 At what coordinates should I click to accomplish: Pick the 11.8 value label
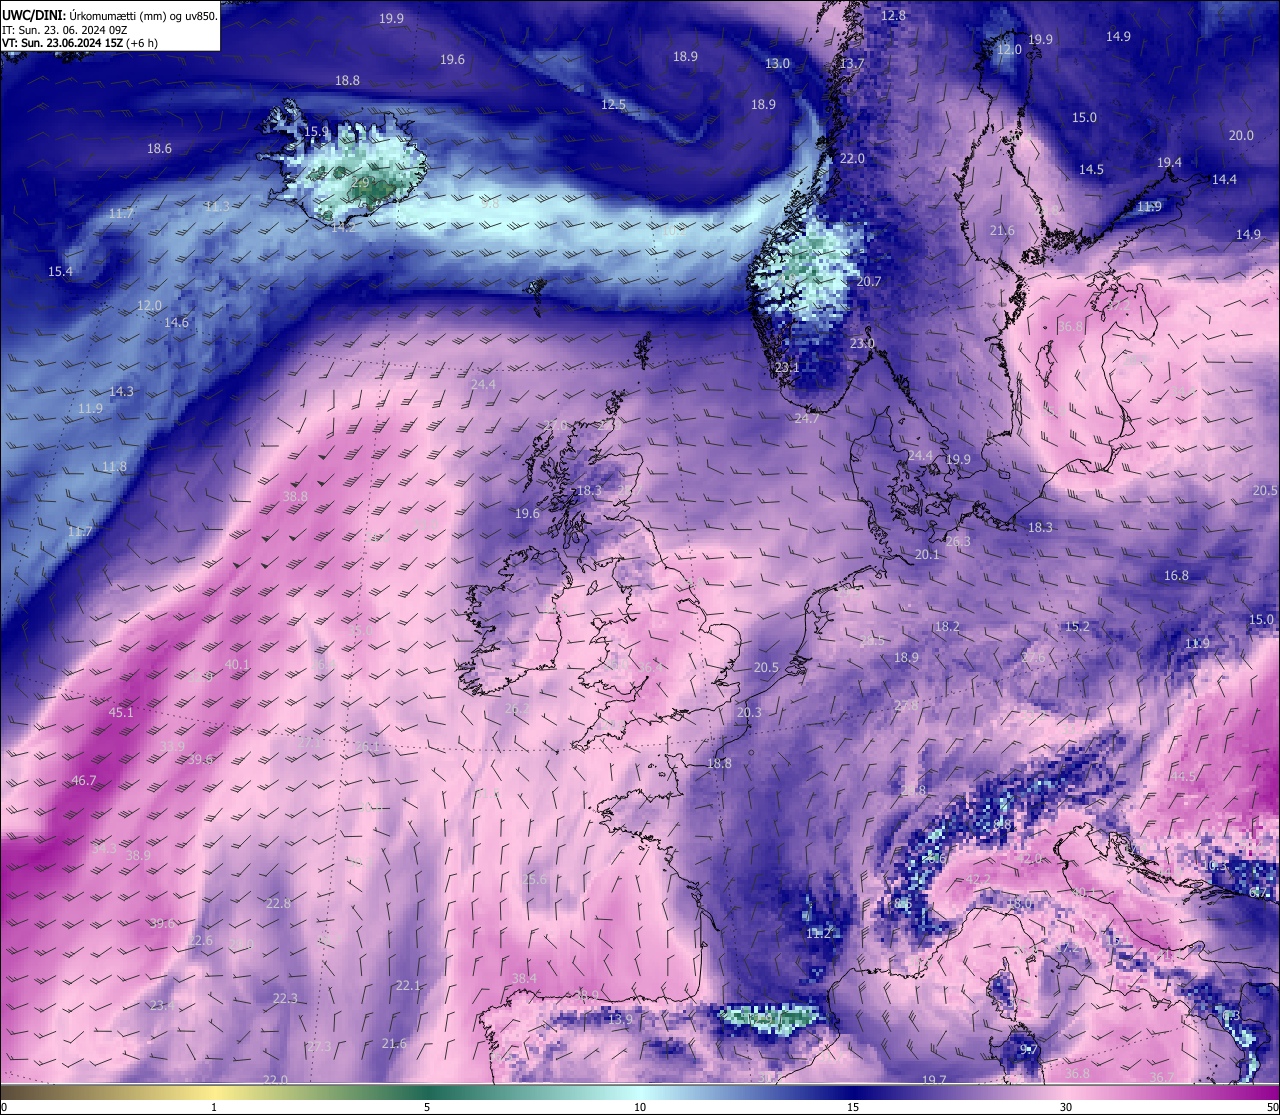click(114, 467)
